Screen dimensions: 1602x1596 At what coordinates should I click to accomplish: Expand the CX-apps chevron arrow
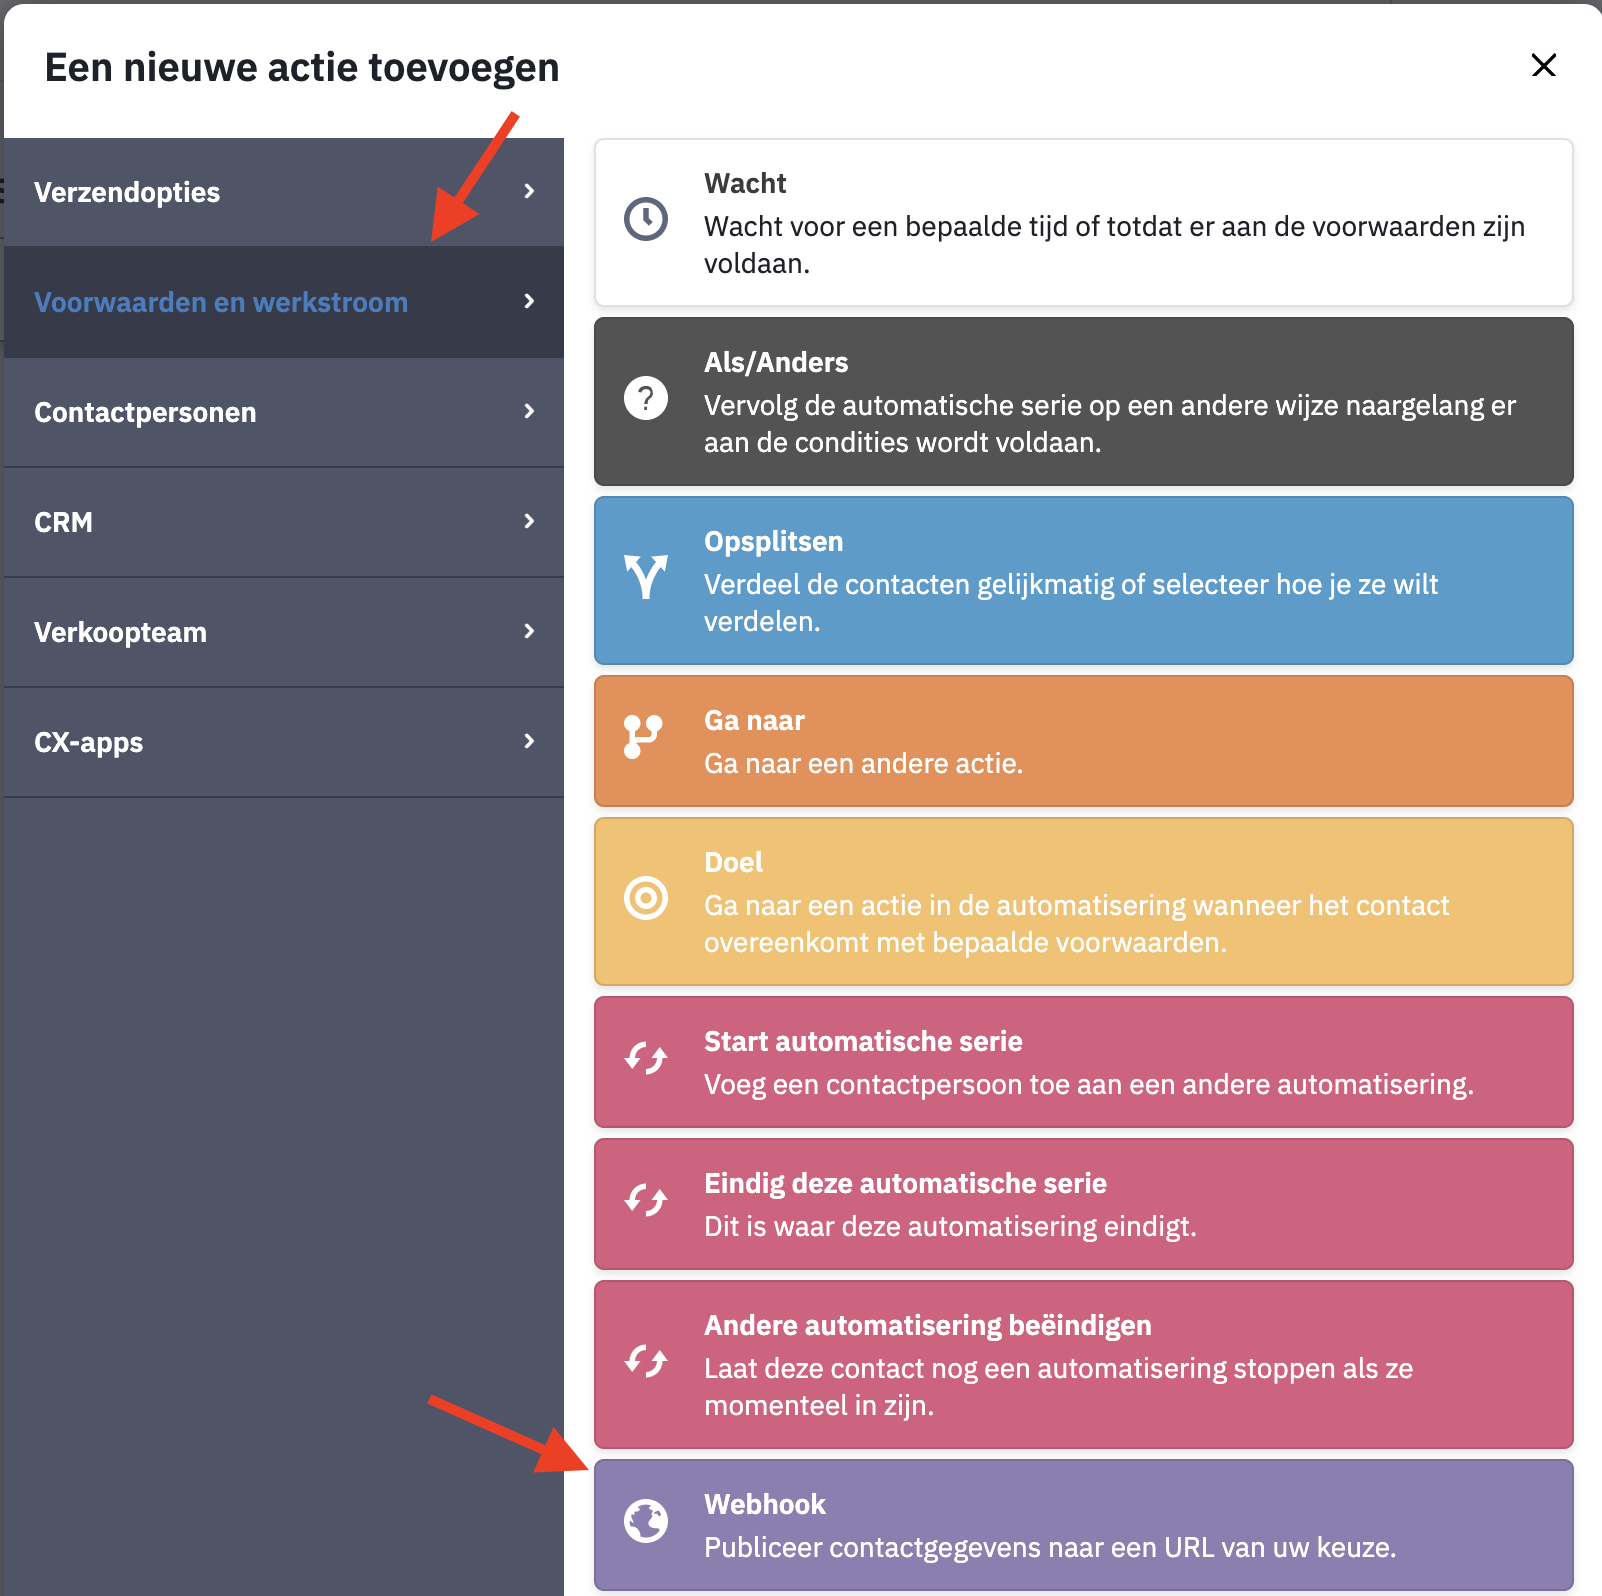click(529, 741)
